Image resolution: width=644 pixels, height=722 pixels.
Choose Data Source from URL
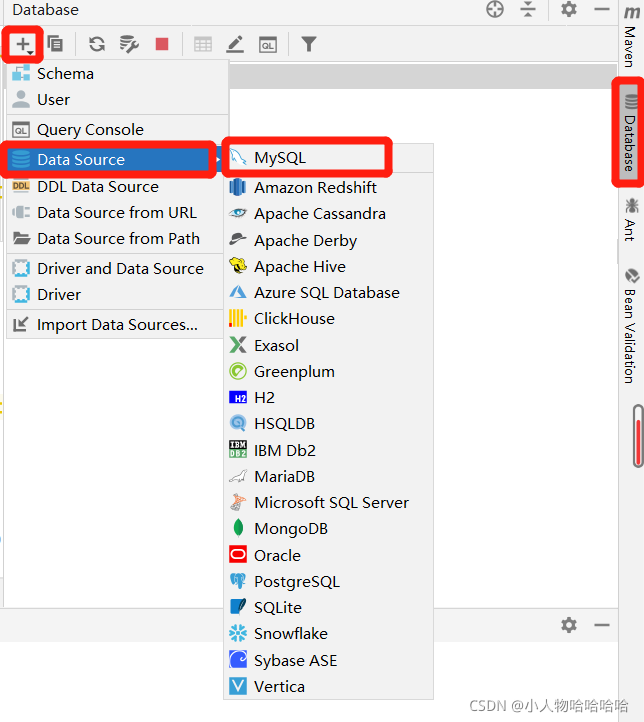(x=115, y=213)
